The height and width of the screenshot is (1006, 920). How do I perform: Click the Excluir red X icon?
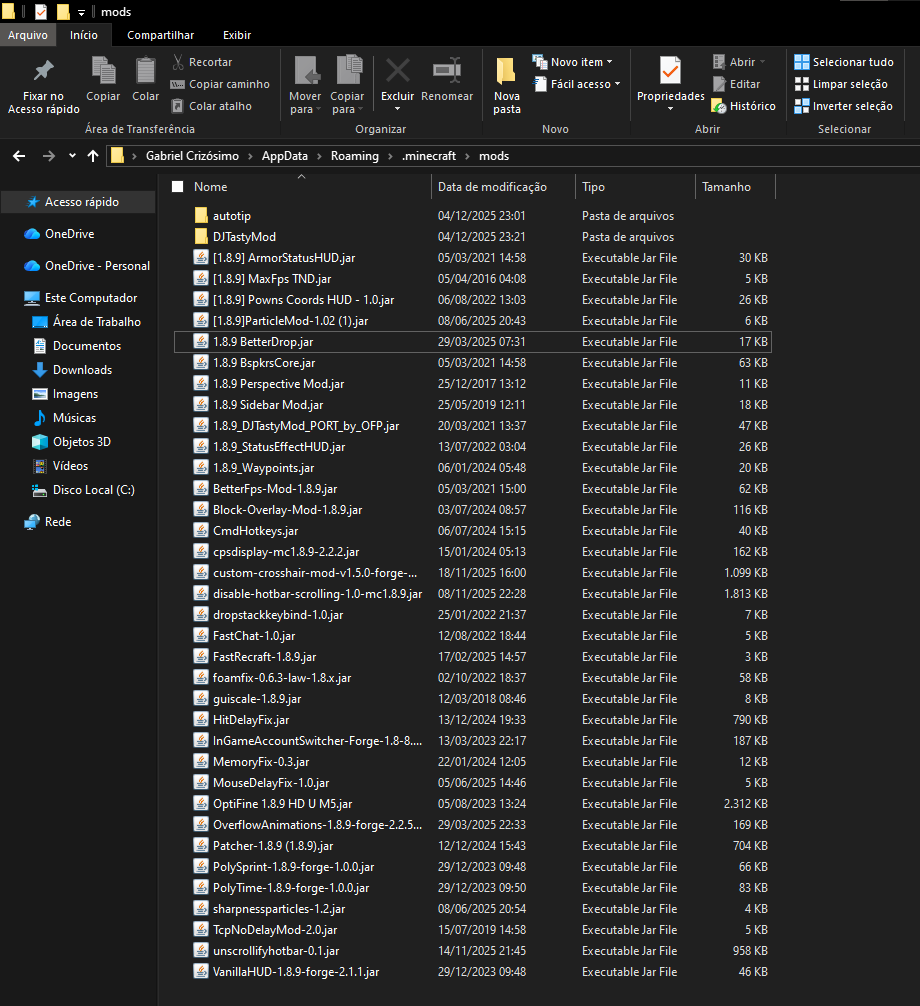point(398,71)
